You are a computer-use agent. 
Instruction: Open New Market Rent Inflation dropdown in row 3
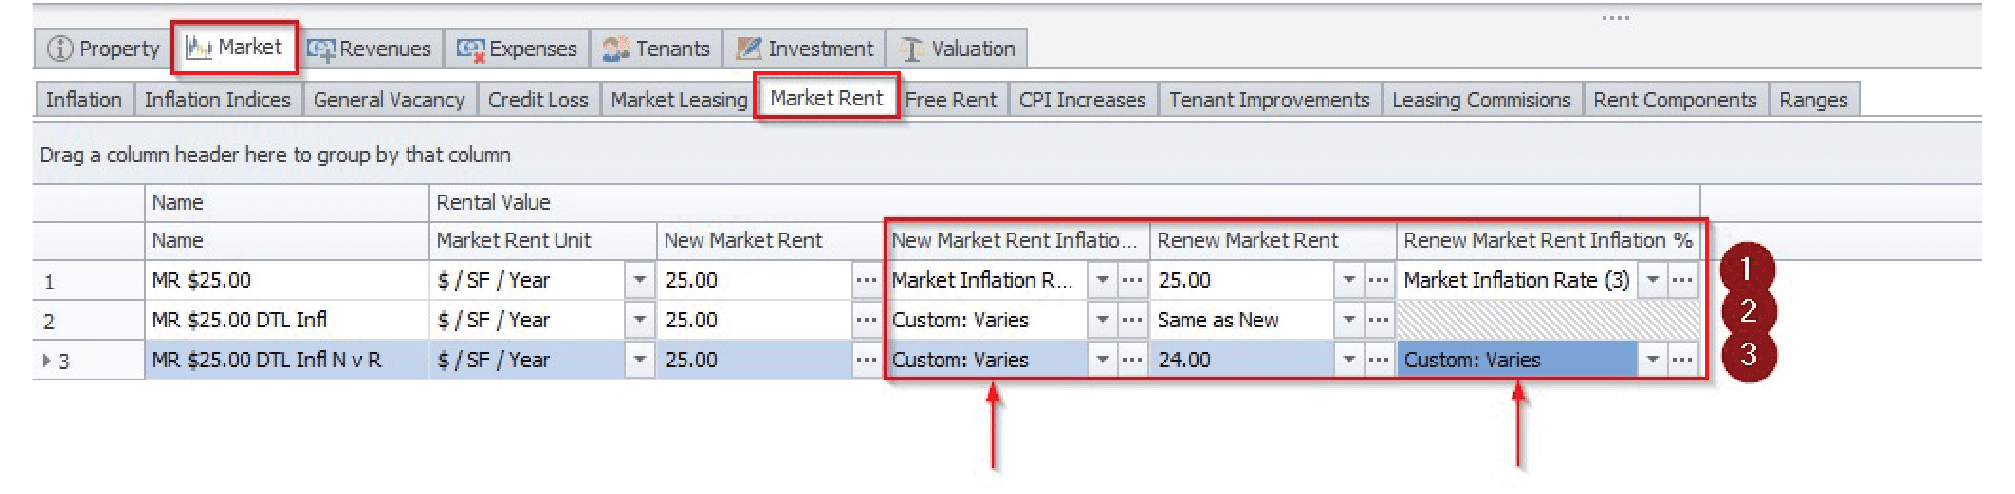click(x=1102, y=359)
